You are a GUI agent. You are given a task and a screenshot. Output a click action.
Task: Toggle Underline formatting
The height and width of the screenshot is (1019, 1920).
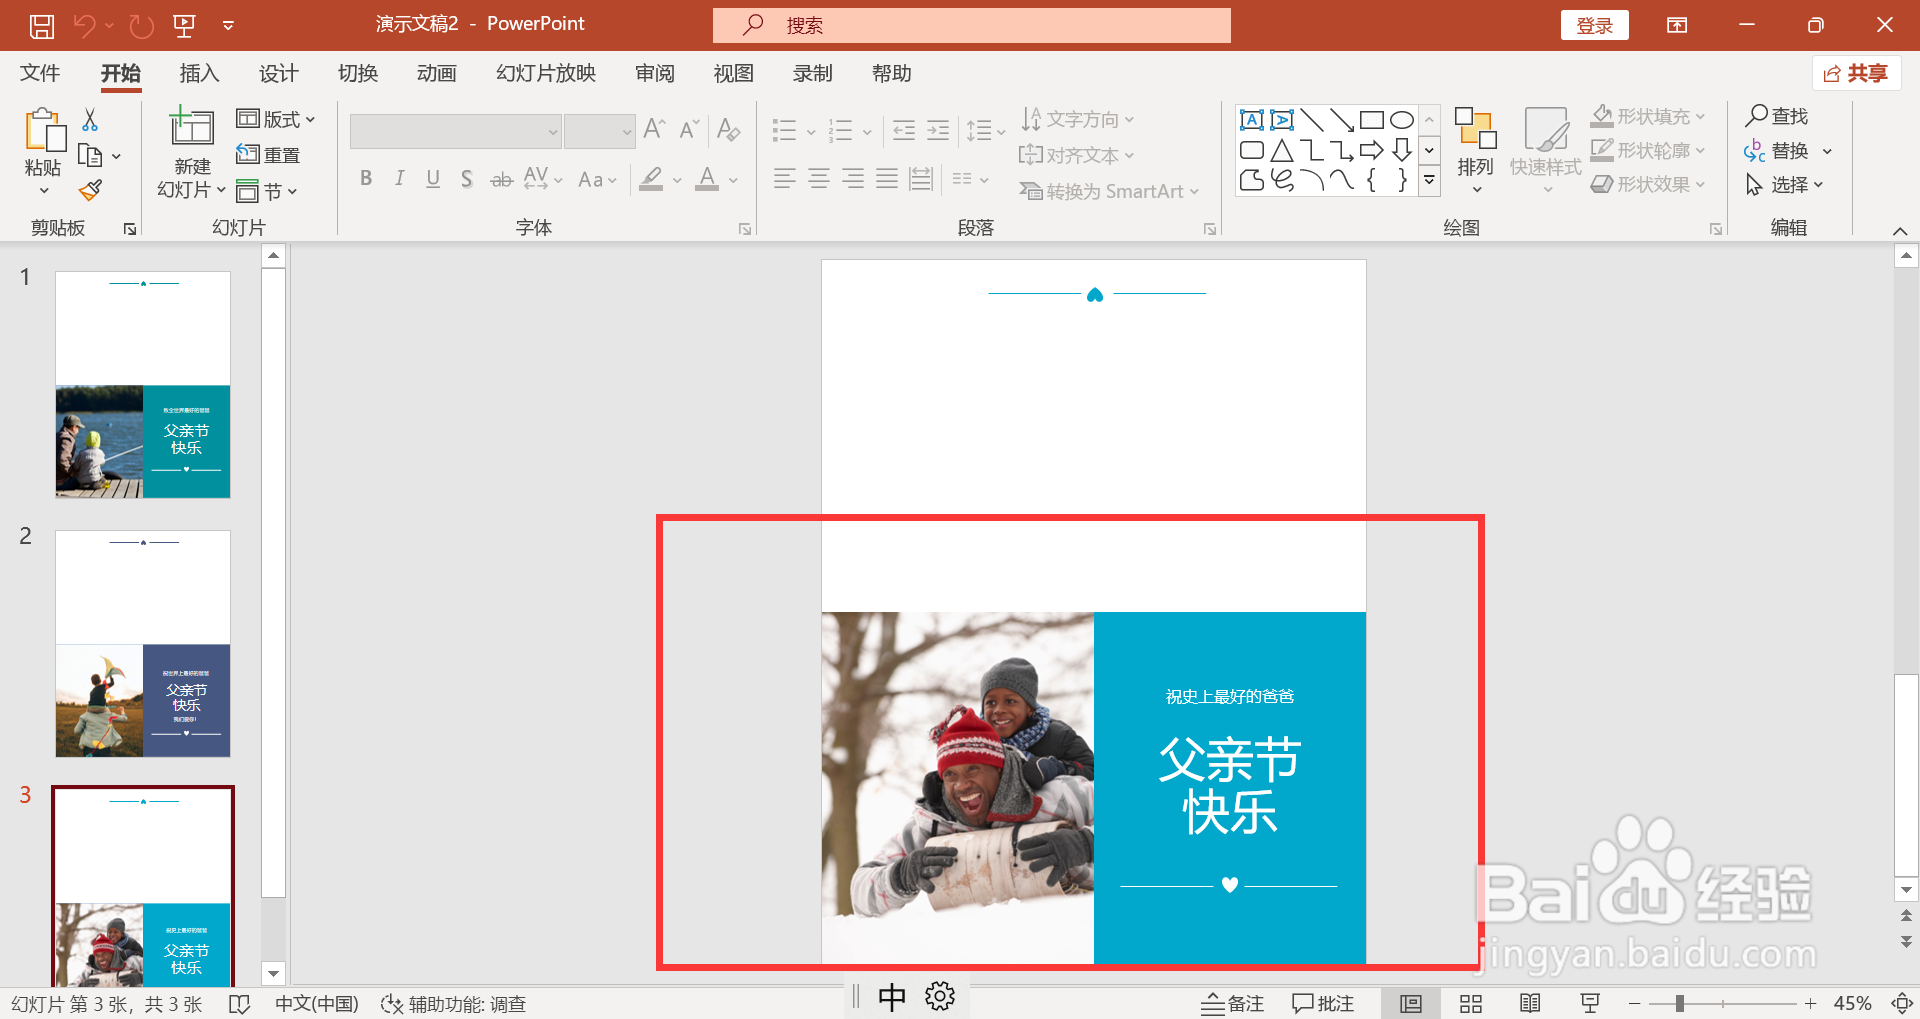point(433,179)
